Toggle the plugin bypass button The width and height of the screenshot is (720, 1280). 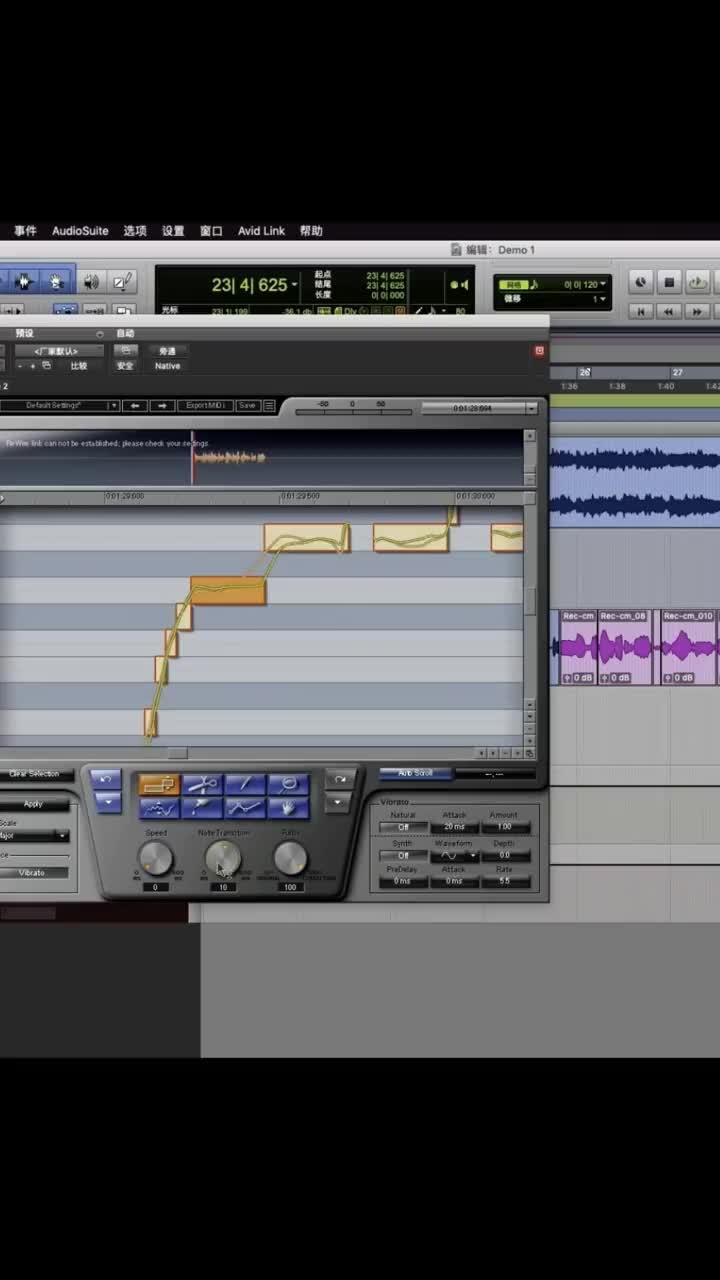point(167,351)
